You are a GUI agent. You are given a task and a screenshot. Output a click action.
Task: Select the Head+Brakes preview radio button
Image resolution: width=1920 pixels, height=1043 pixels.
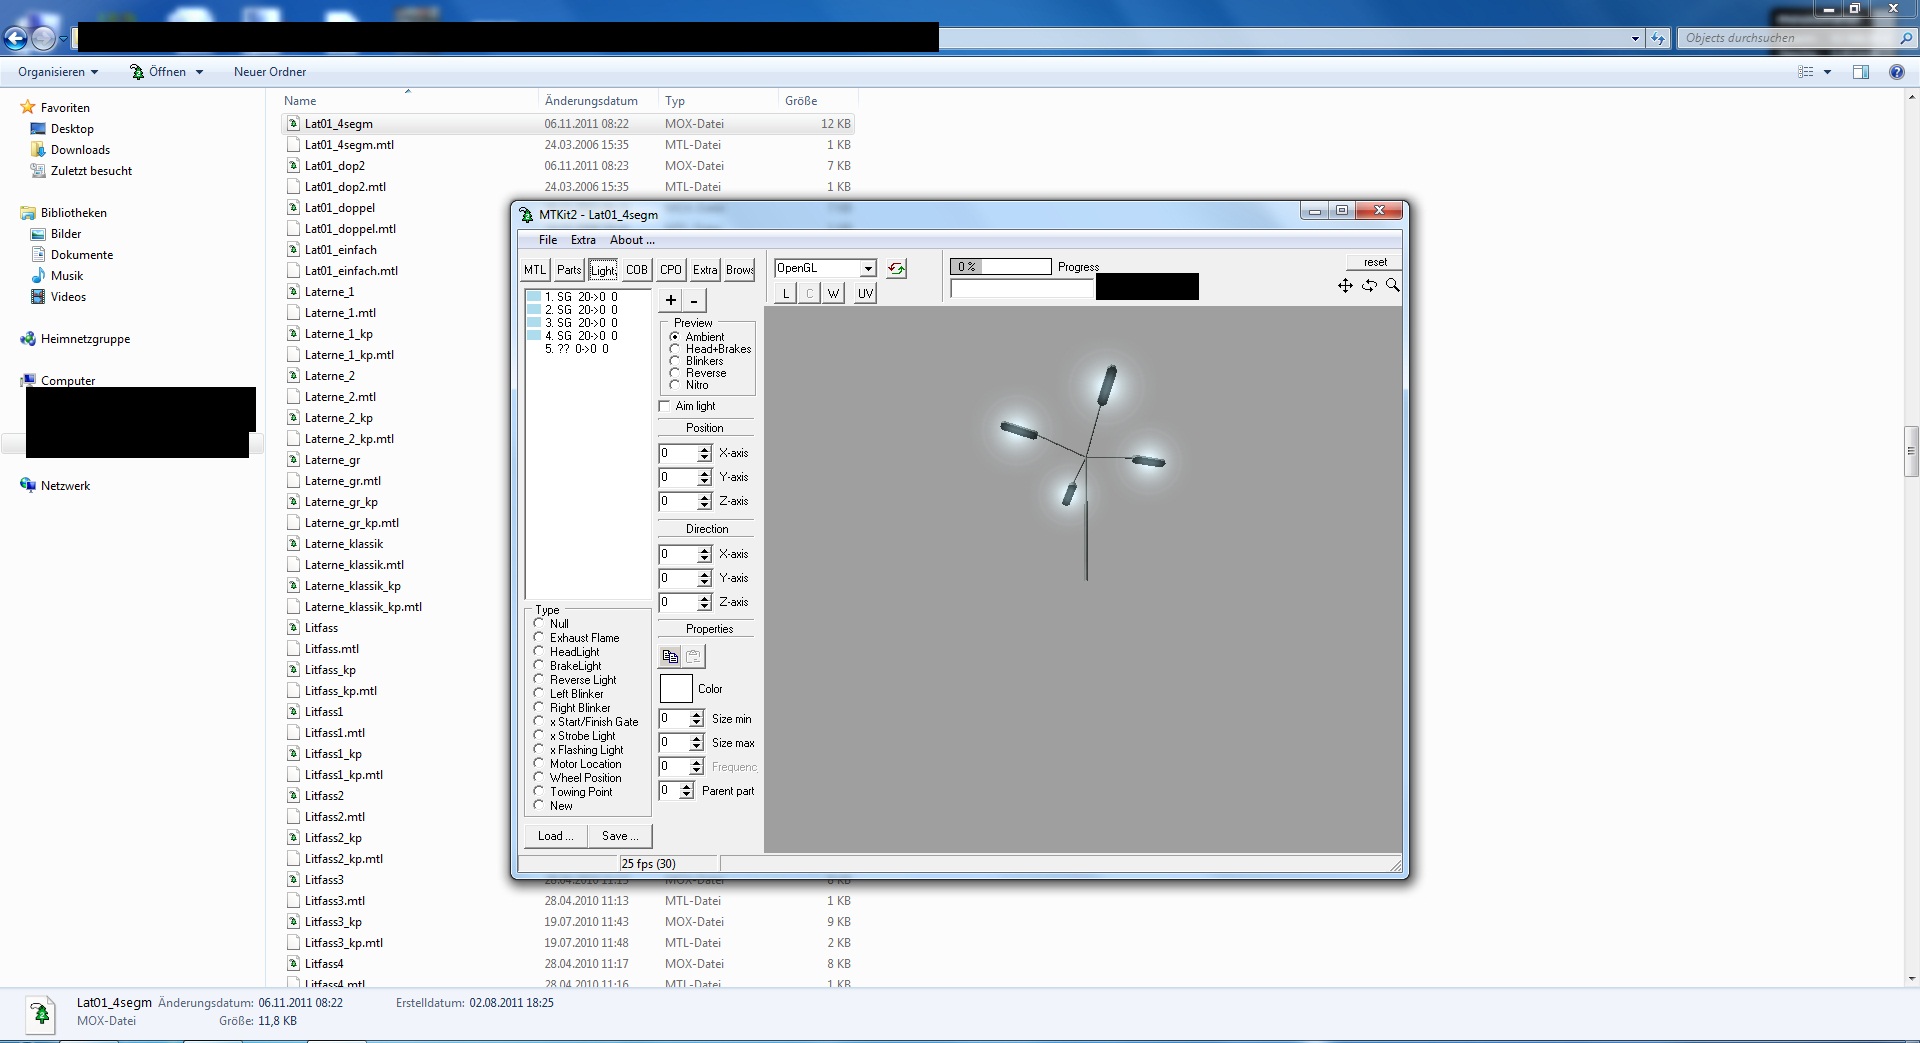[x=675, y=349]
